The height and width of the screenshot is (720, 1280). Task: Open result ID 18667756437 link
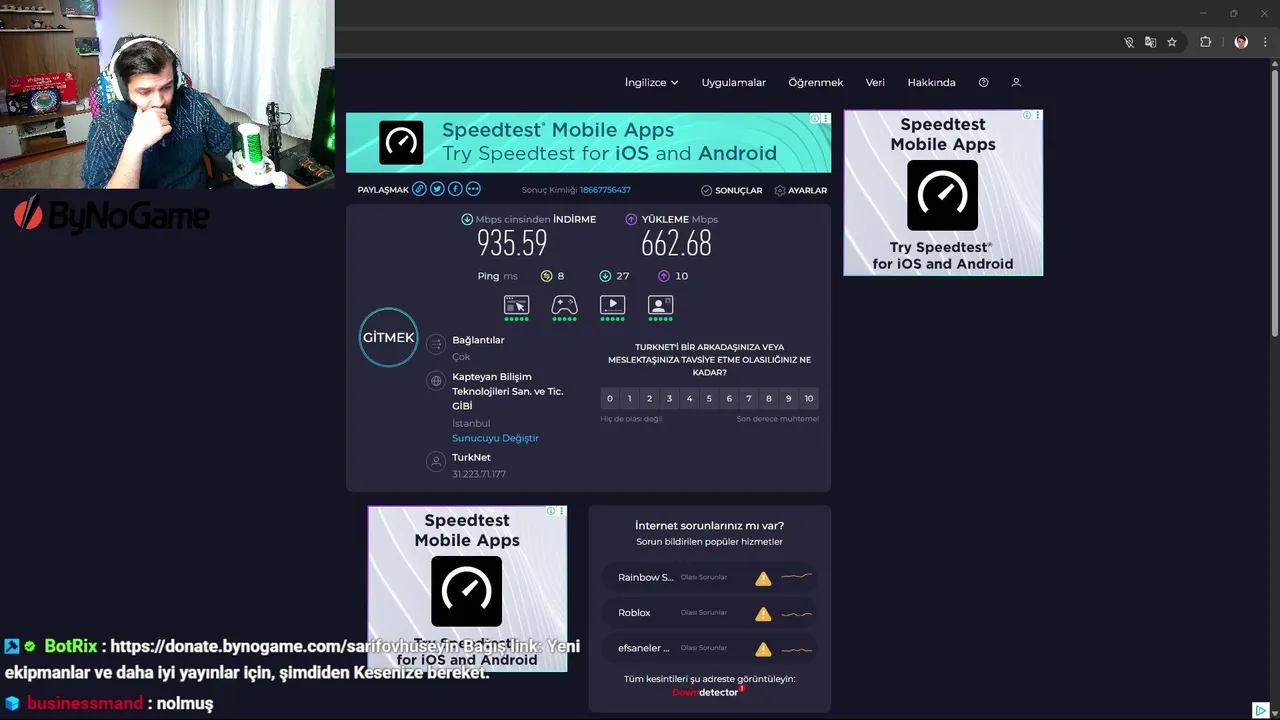coord(605,190)
